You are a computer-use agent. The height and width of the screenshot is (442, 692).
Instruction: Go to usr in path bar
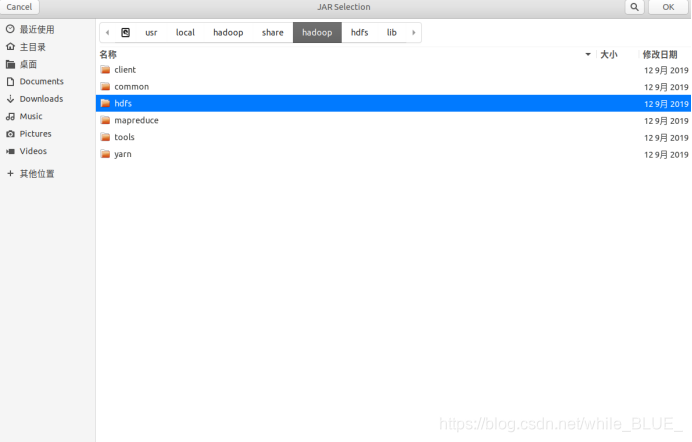[x=151, y=33]
